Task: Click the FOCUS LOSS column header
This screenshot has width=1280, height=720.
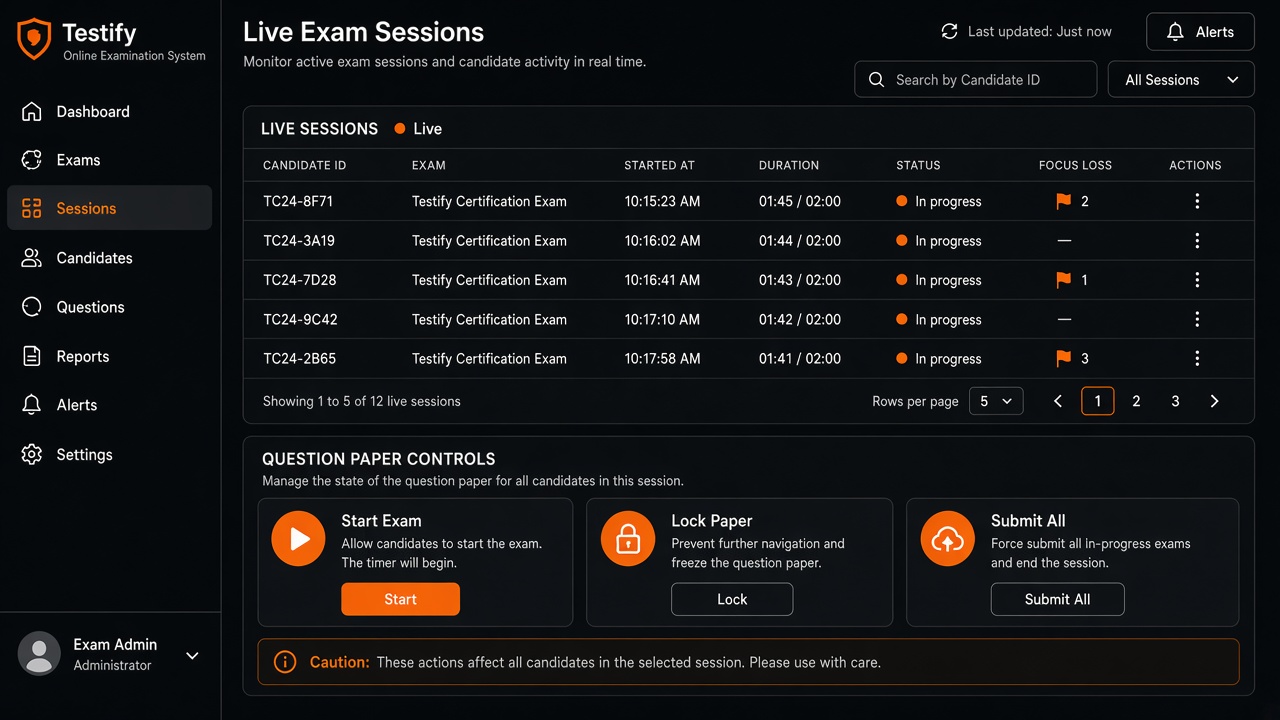Action: pos(1075,165)
